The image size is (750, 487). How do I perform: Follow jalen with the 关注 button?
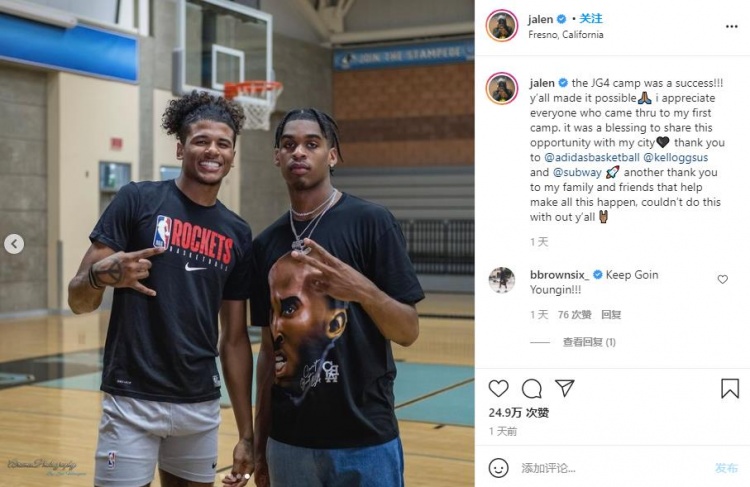[591, 19]
